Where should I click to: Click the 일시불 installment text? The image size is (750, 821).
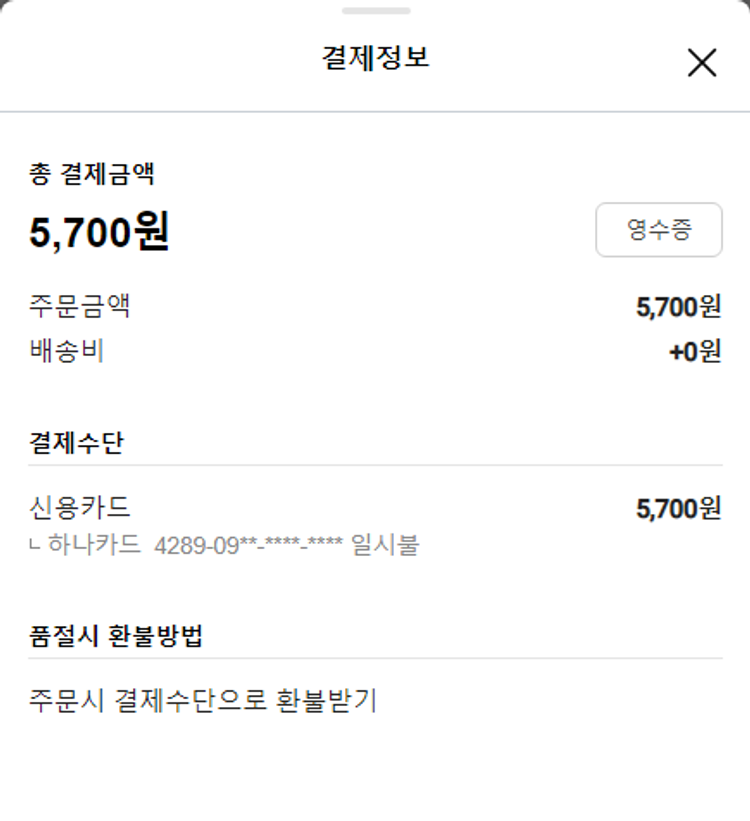click(385, 546)
